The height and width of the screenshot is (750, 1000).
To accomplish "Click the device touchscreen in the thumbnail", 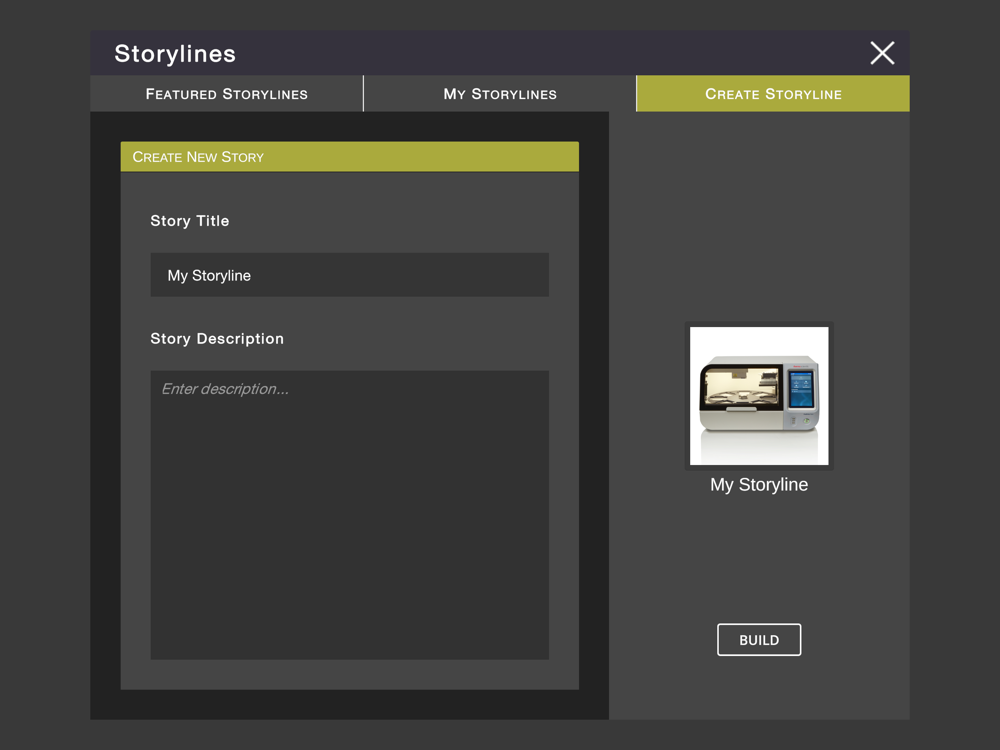I will pyautogui.click(x=801, y=389).
